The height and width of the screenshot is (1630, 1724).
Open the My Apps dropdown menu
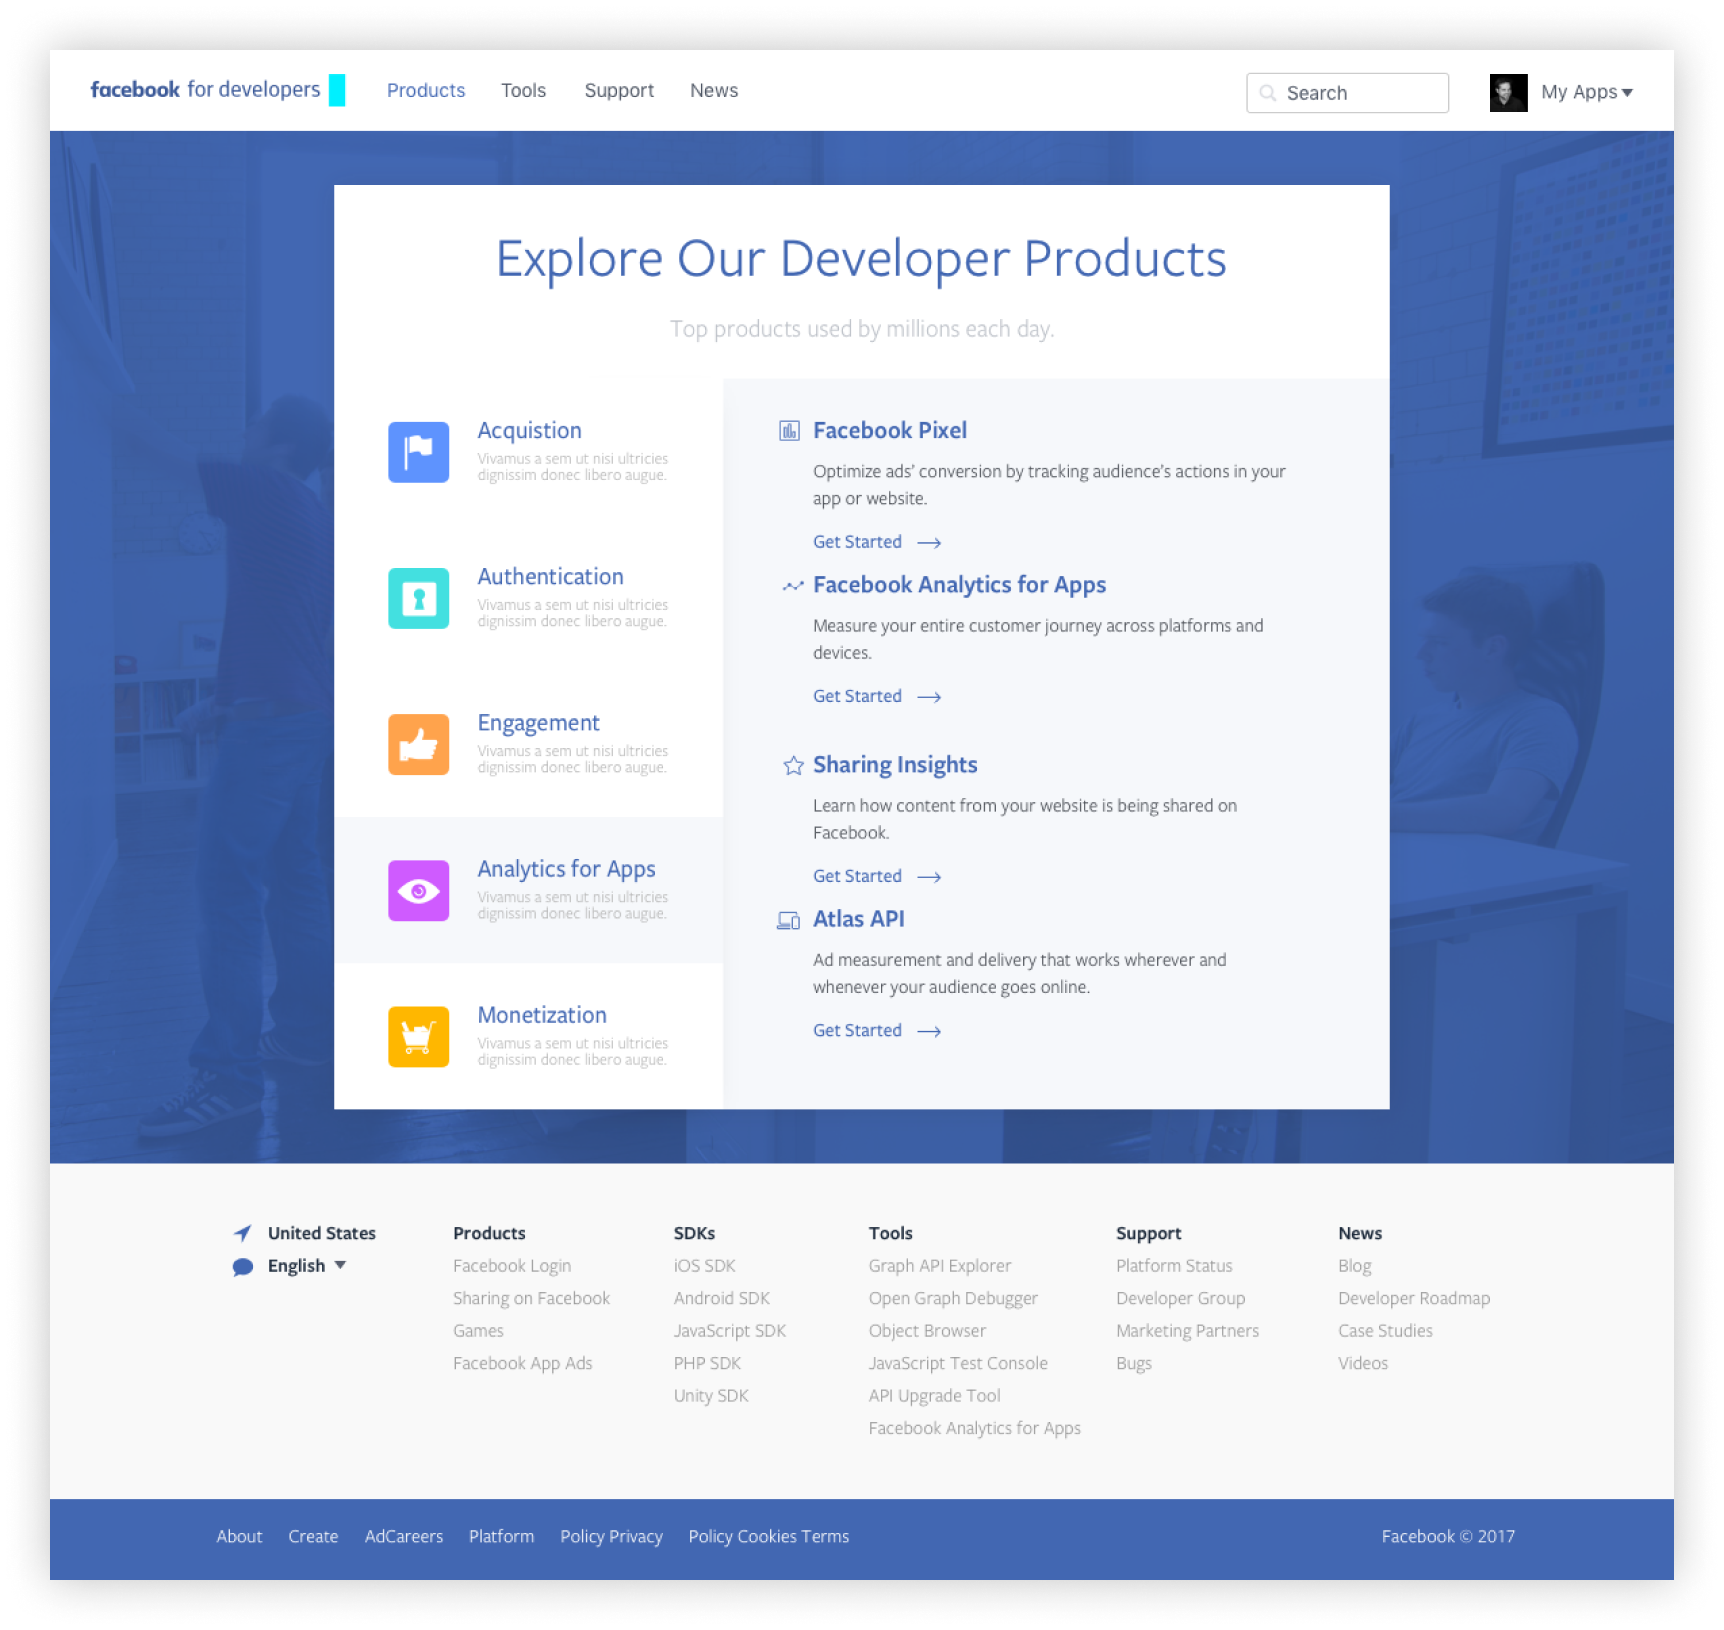tap(1586, 92)
